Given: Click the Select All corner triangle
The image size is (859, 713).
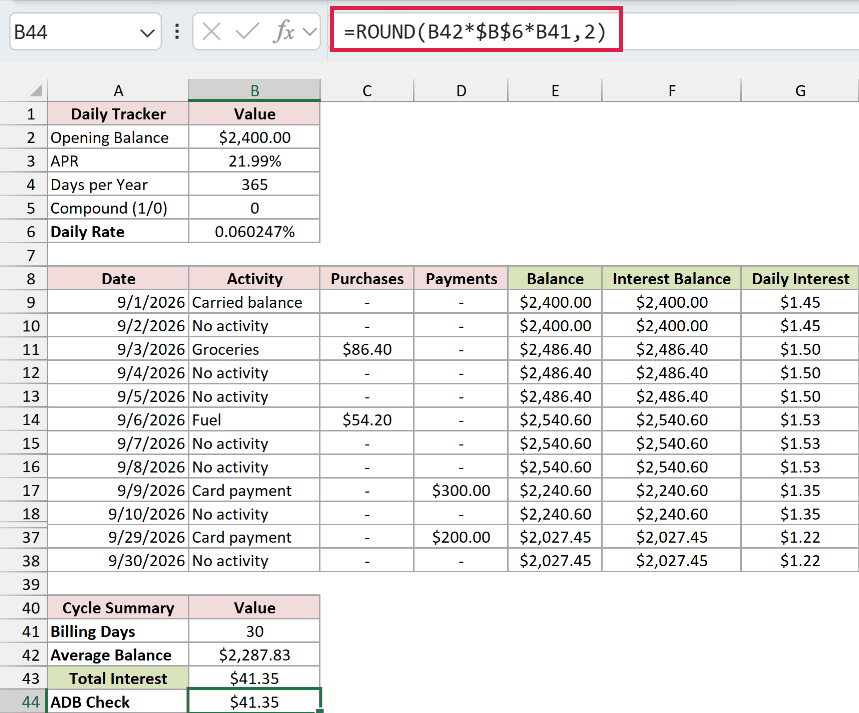Looking at the screenshot, I should click(36, 90).
